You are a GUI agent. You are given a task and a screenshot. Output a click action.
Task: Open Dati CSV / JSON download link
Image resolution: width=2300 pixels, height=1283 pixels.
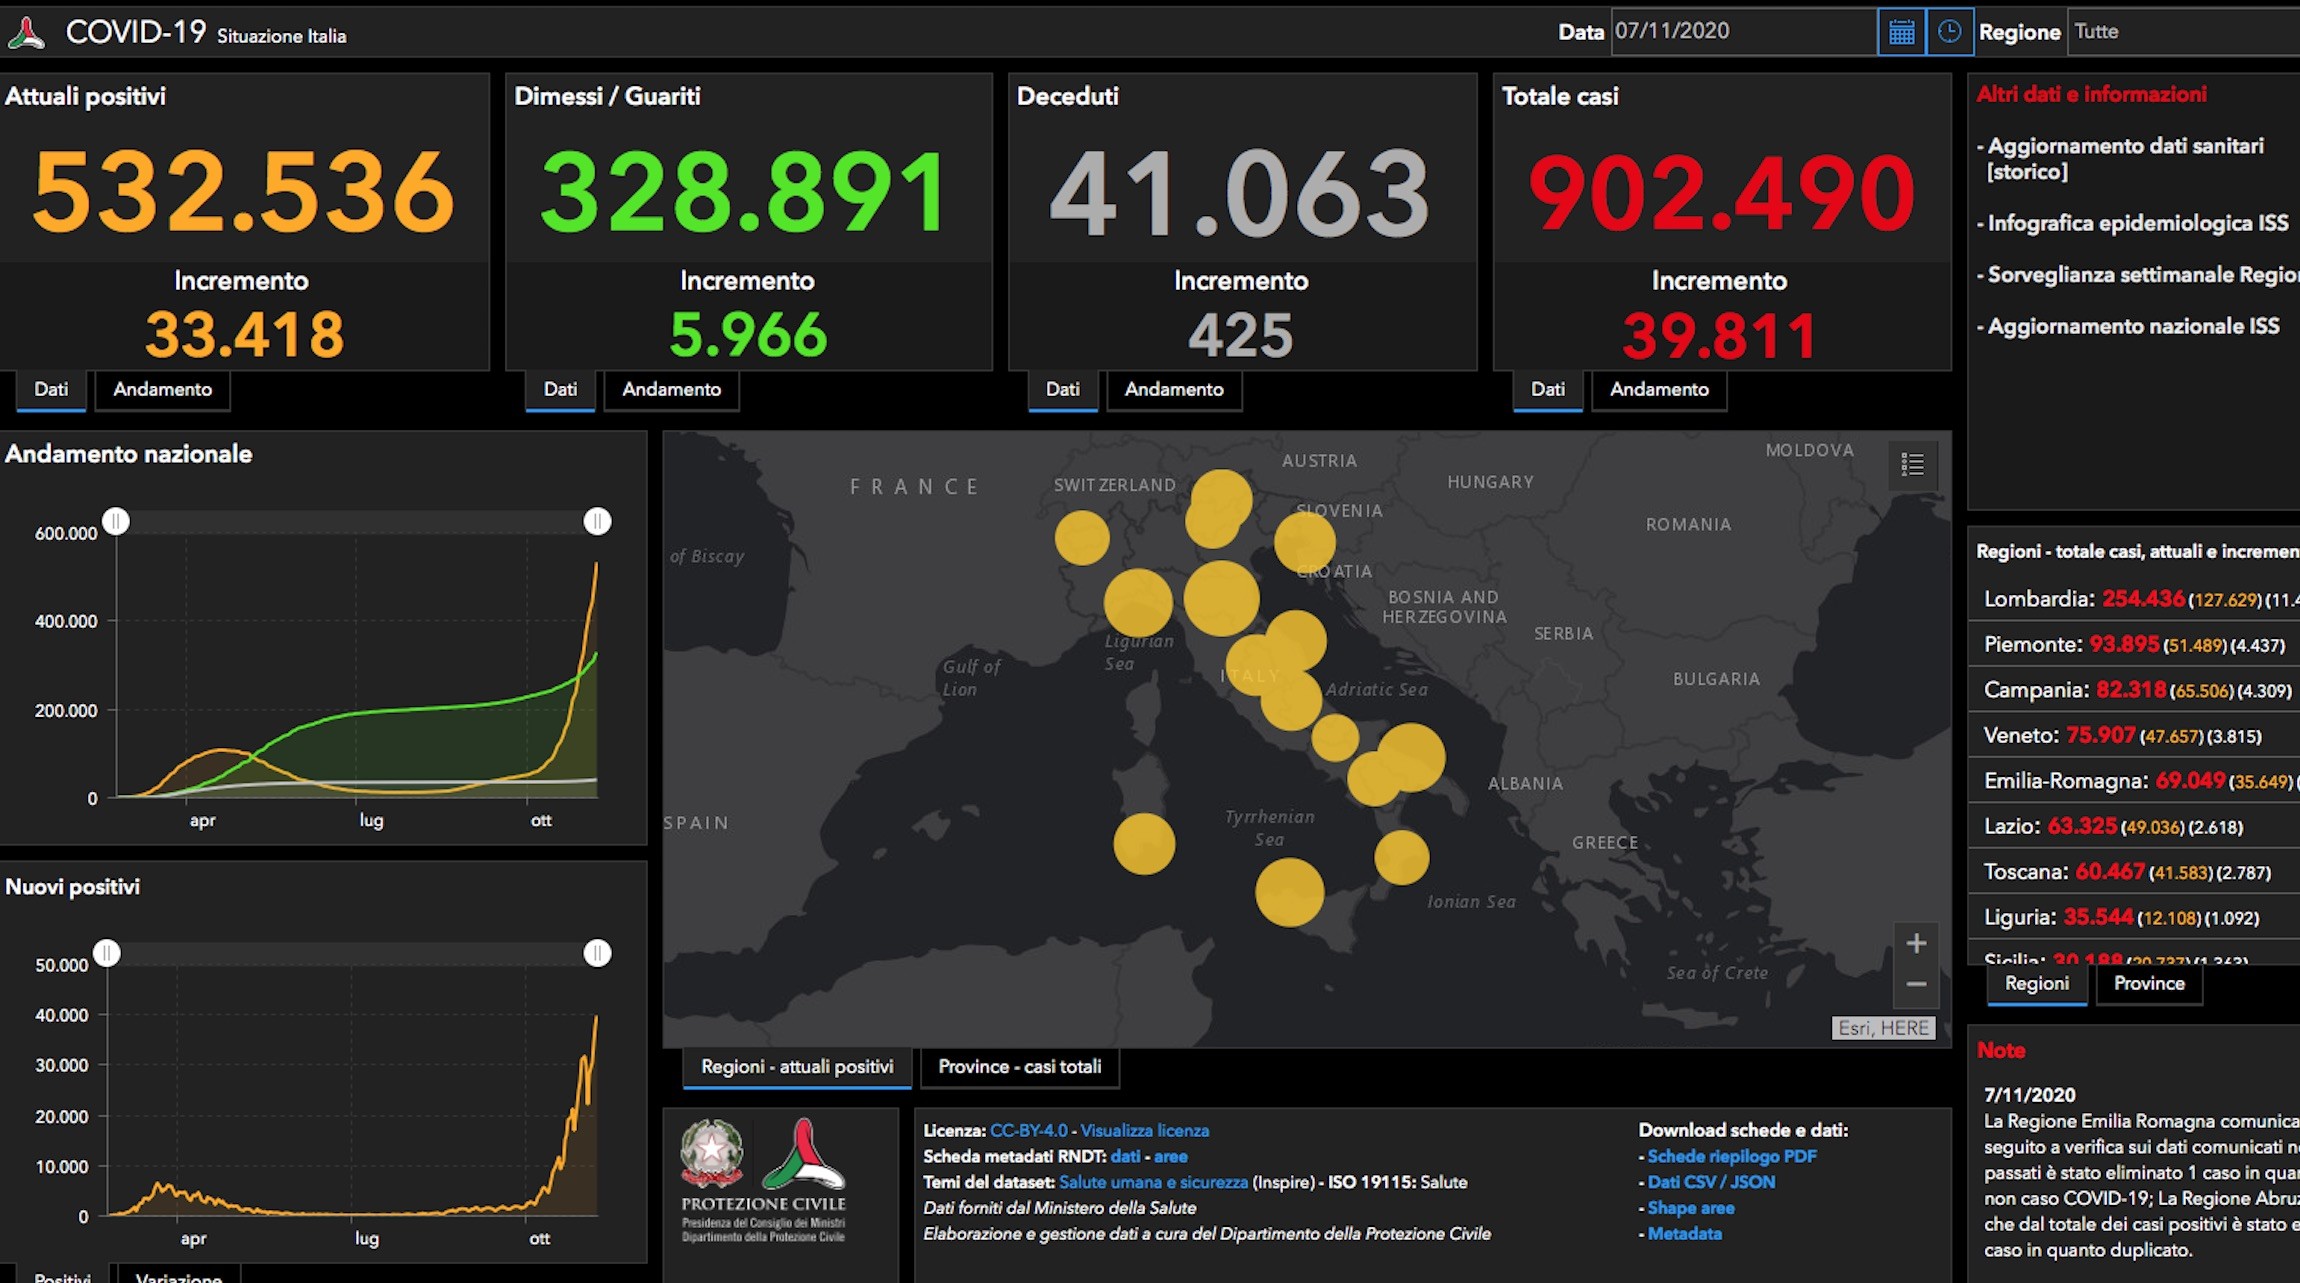coord(1711,1182)
